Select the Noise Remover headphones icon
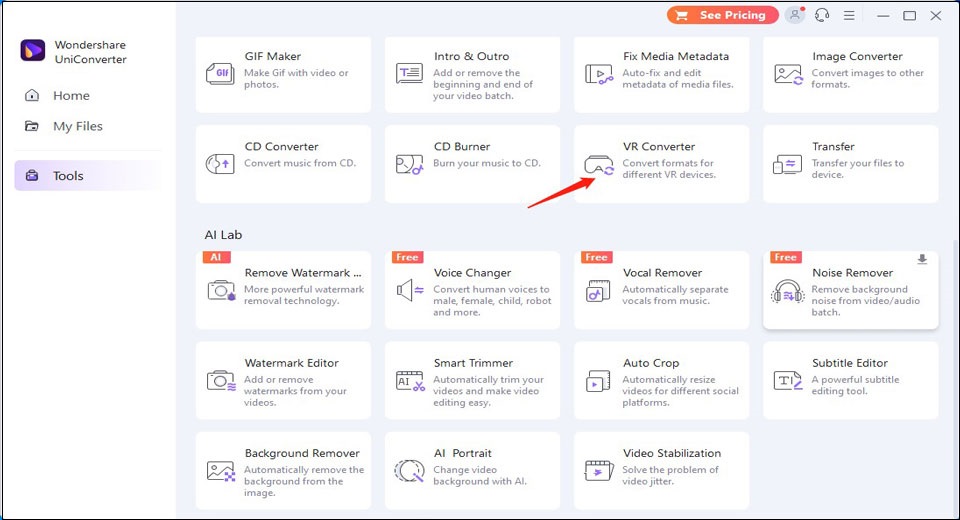960x520 pixels. click(x=788, y=291)
